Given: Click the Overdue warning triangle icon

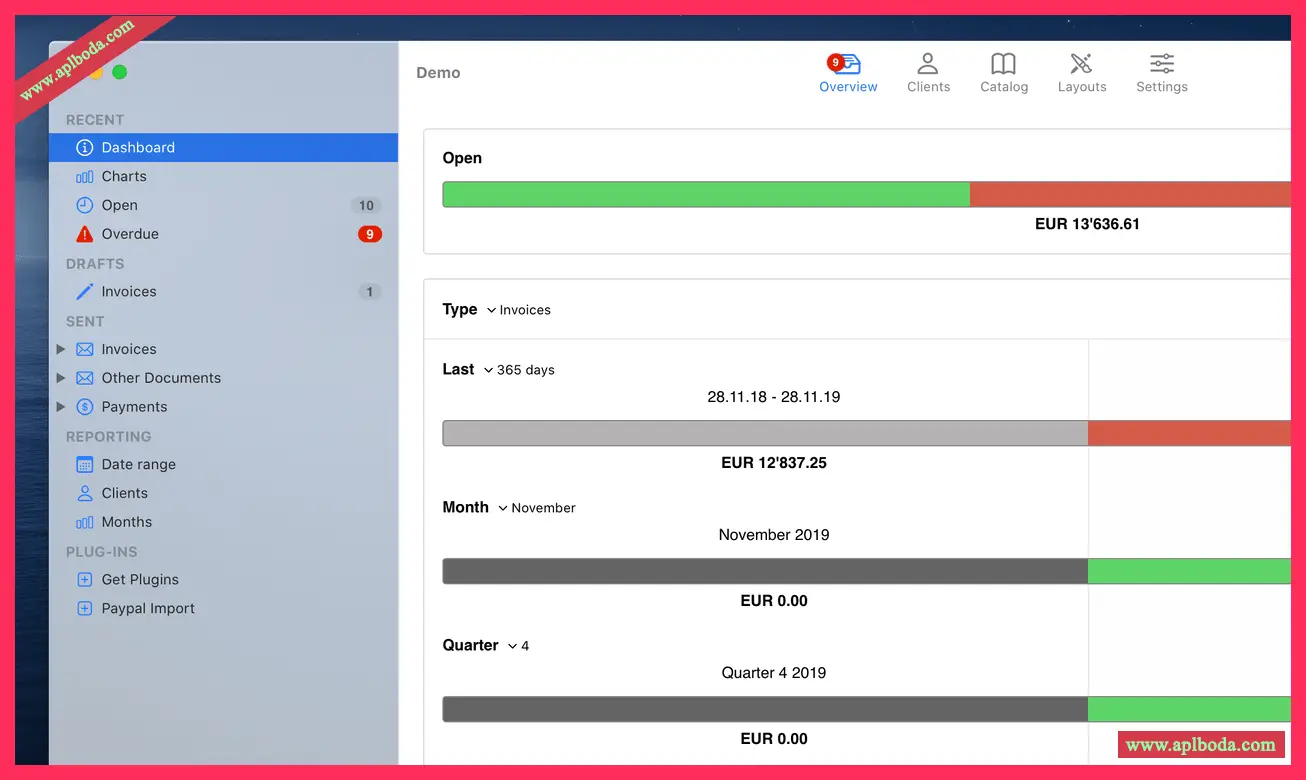Looking at the screenshot, I should tap(85, 234).
